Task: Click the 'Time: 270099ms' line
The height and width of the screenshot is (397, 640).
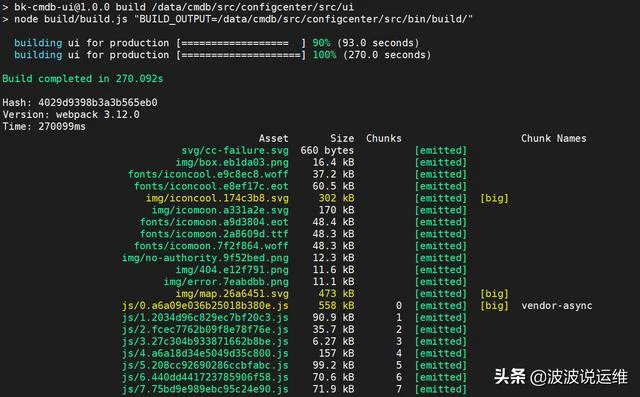Action: click(x=44, y=126)
